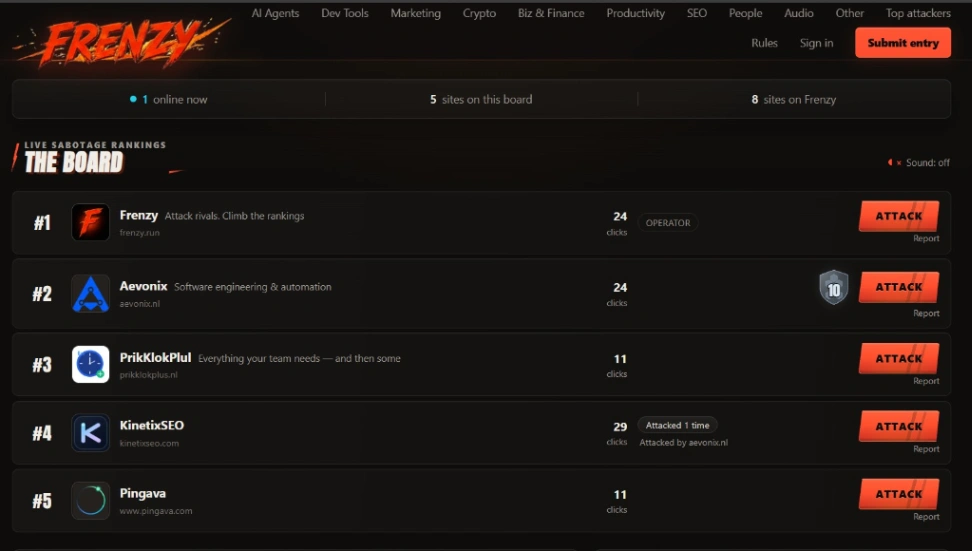Click 'Software engineering & automation' tagline
This screenshot has width=972, height=551.
tap(252, 287)
